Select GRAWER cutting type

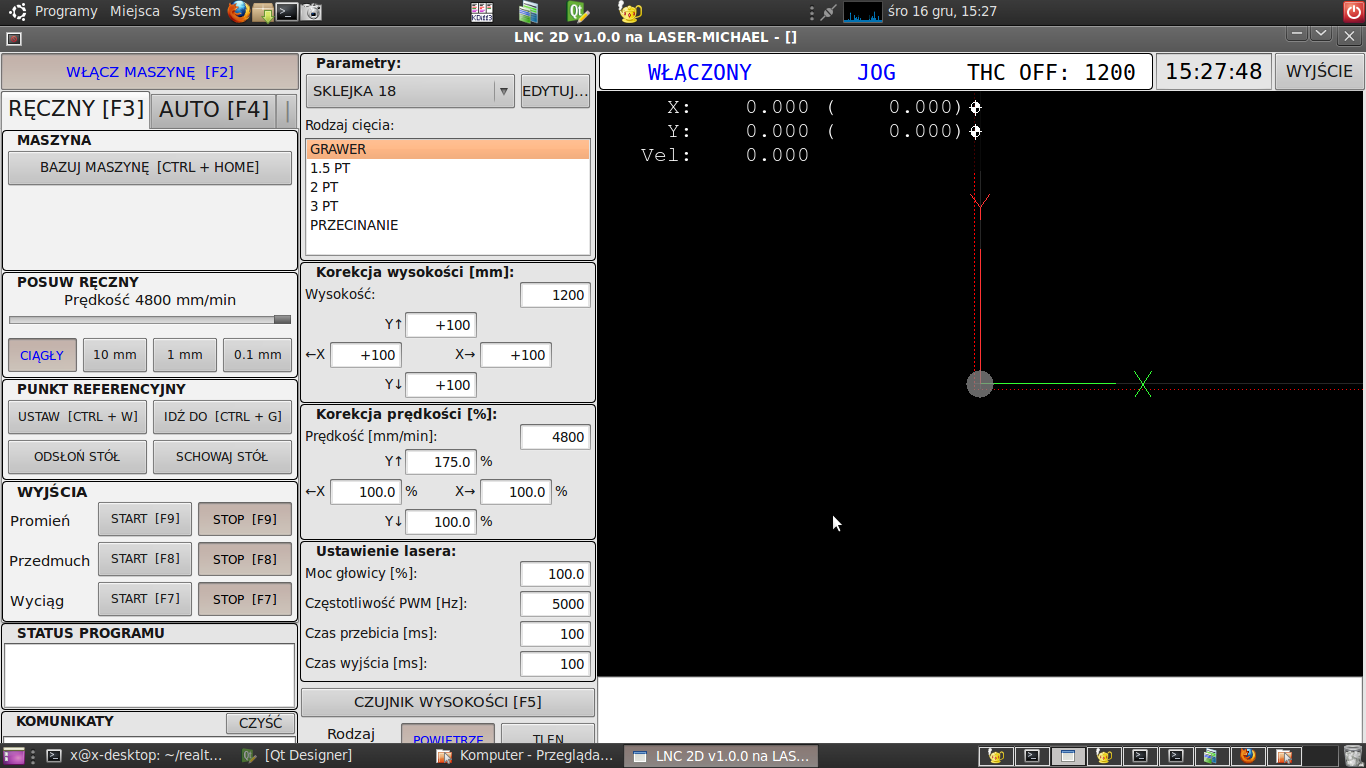click(448, 149)
